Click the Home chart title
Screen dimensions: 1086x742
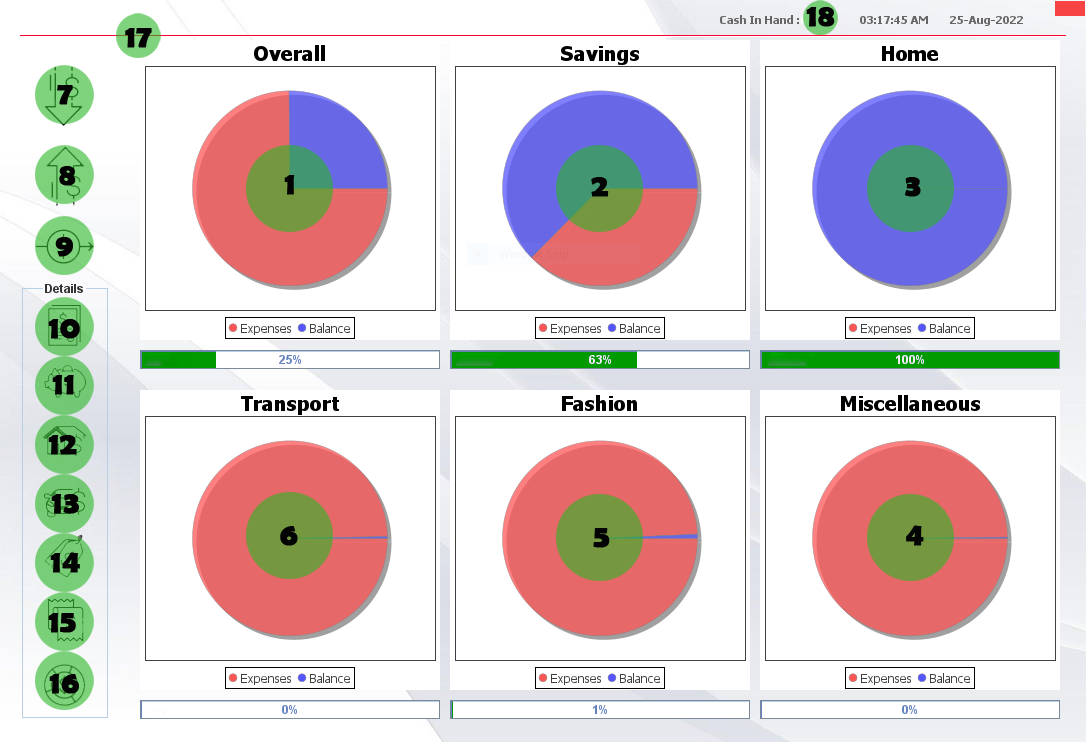pyautogui.click(x=909, y=54)
